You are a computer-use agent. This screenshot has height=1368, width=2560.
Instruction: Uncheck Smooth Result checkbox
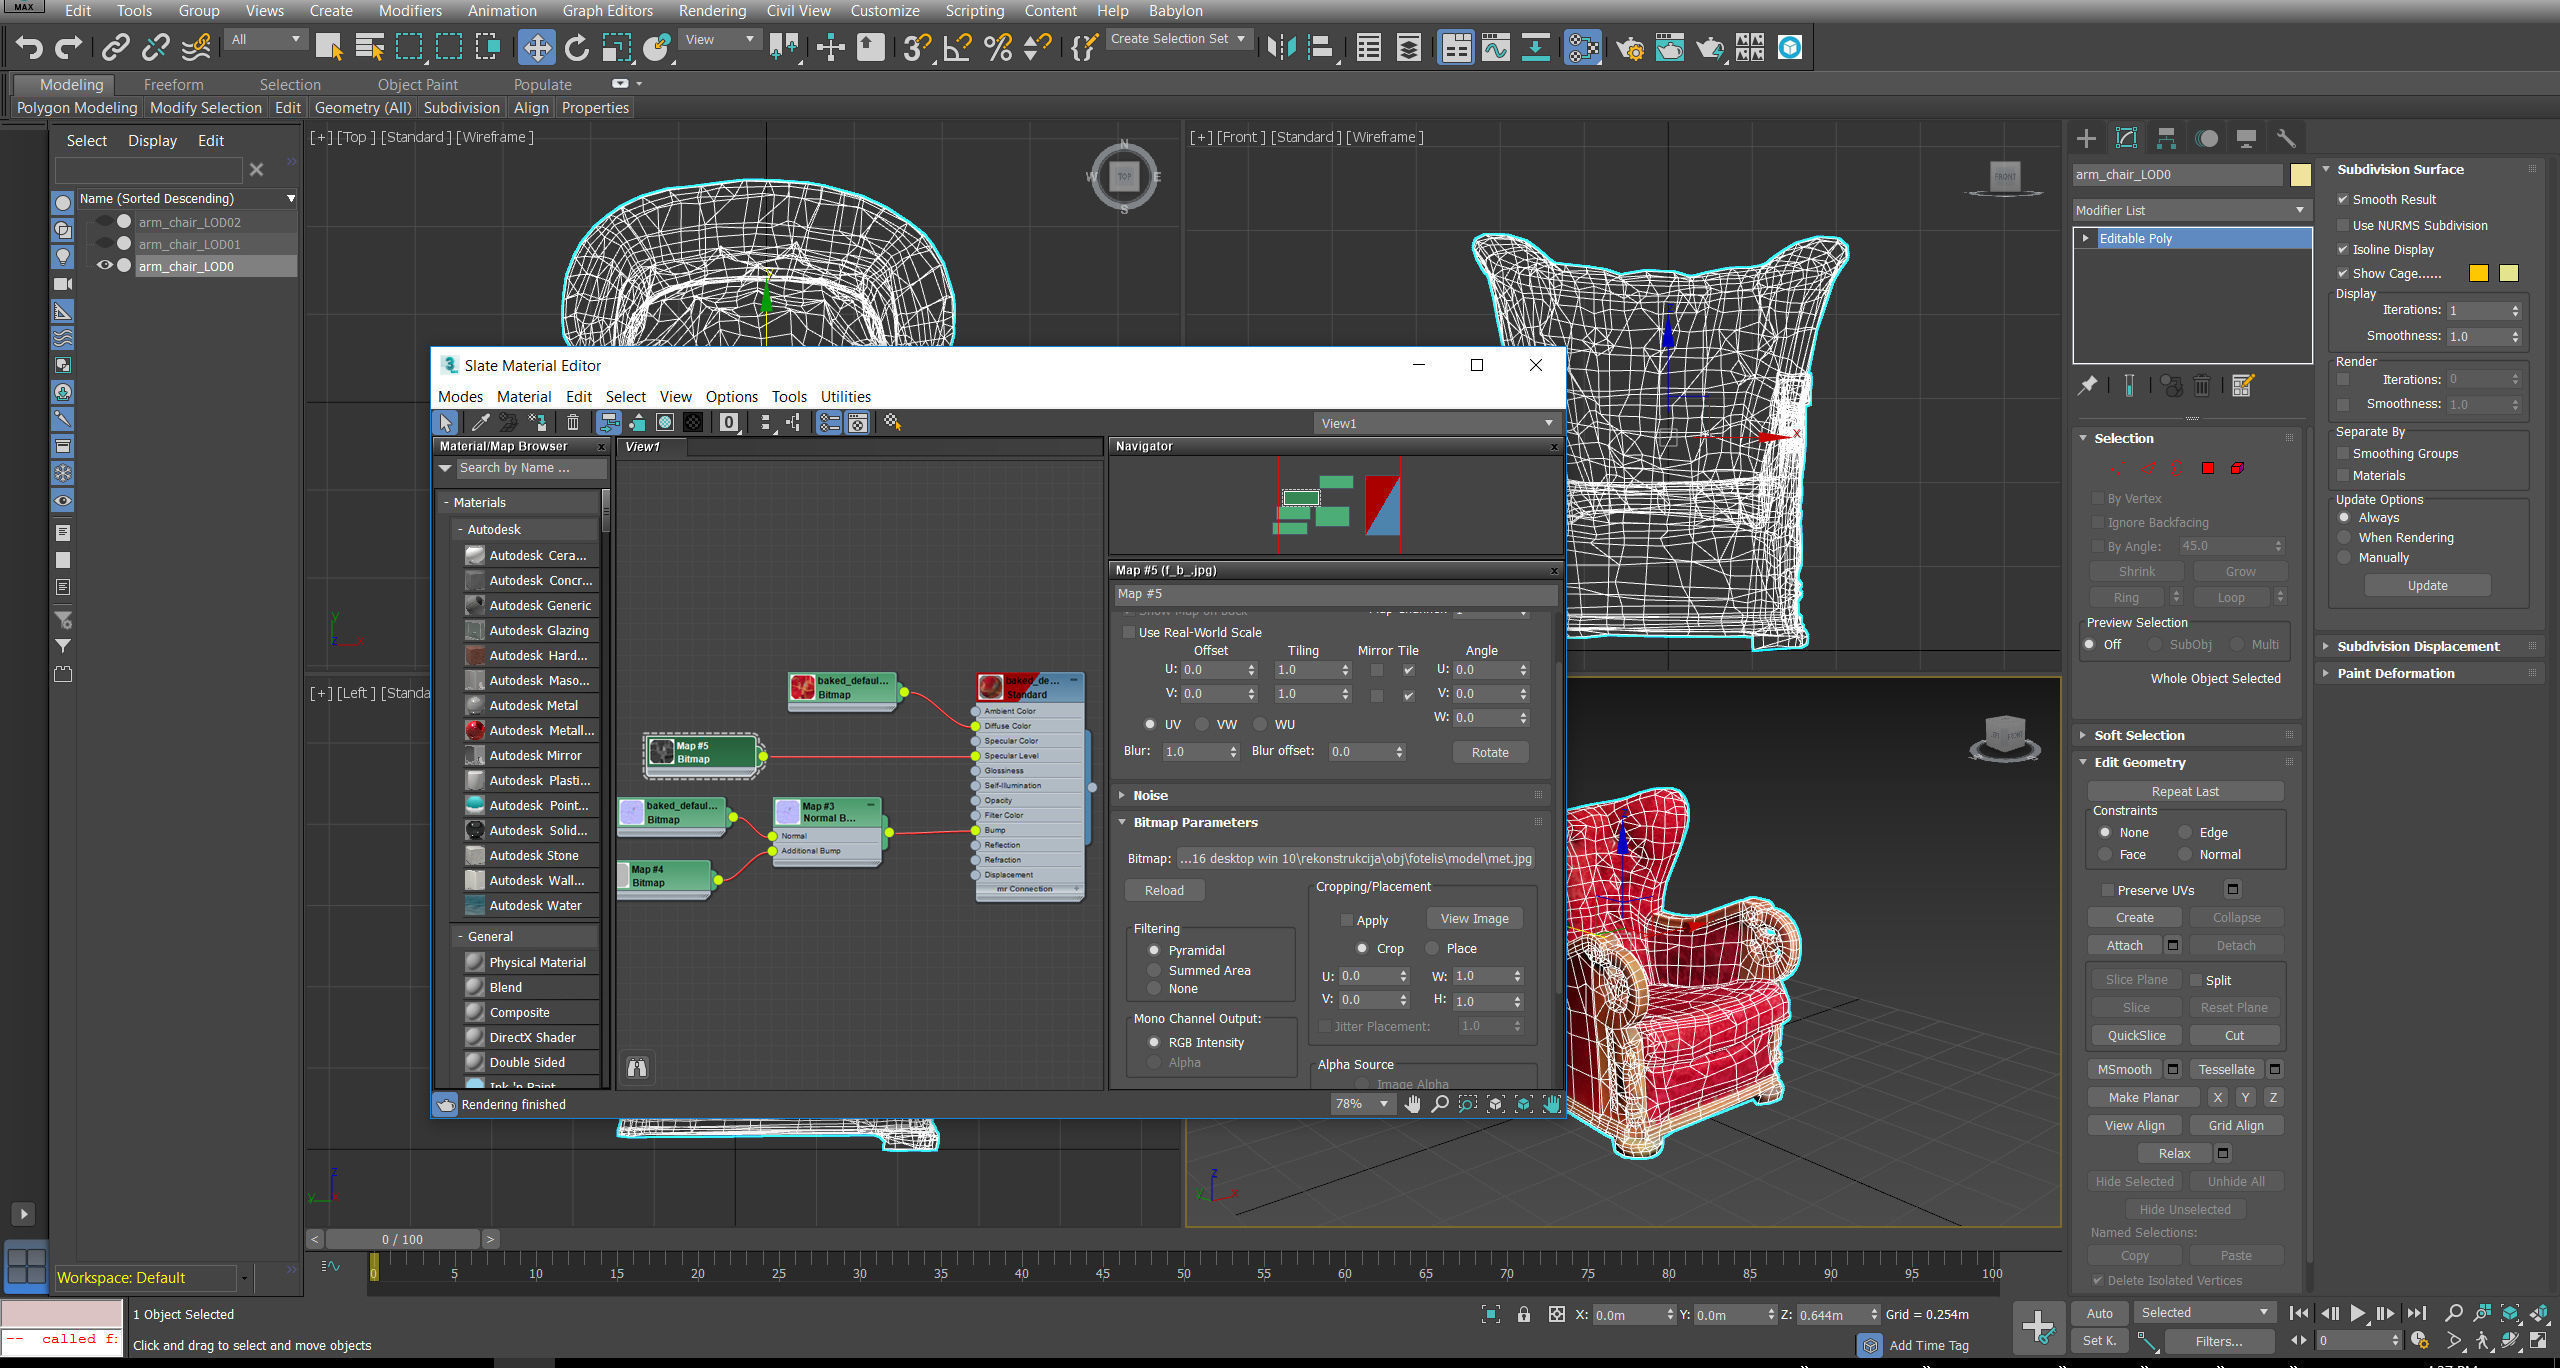2342,199
